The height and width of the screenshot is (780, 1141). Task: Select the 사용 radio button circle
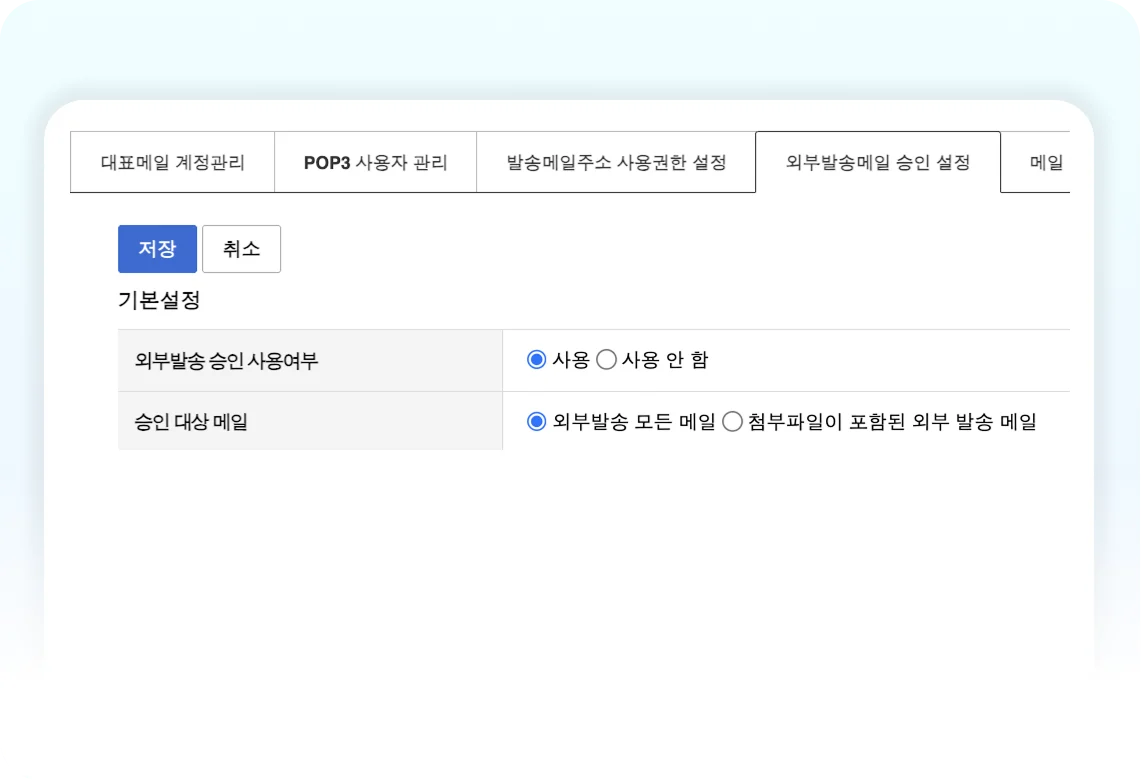tap(536, 360)
